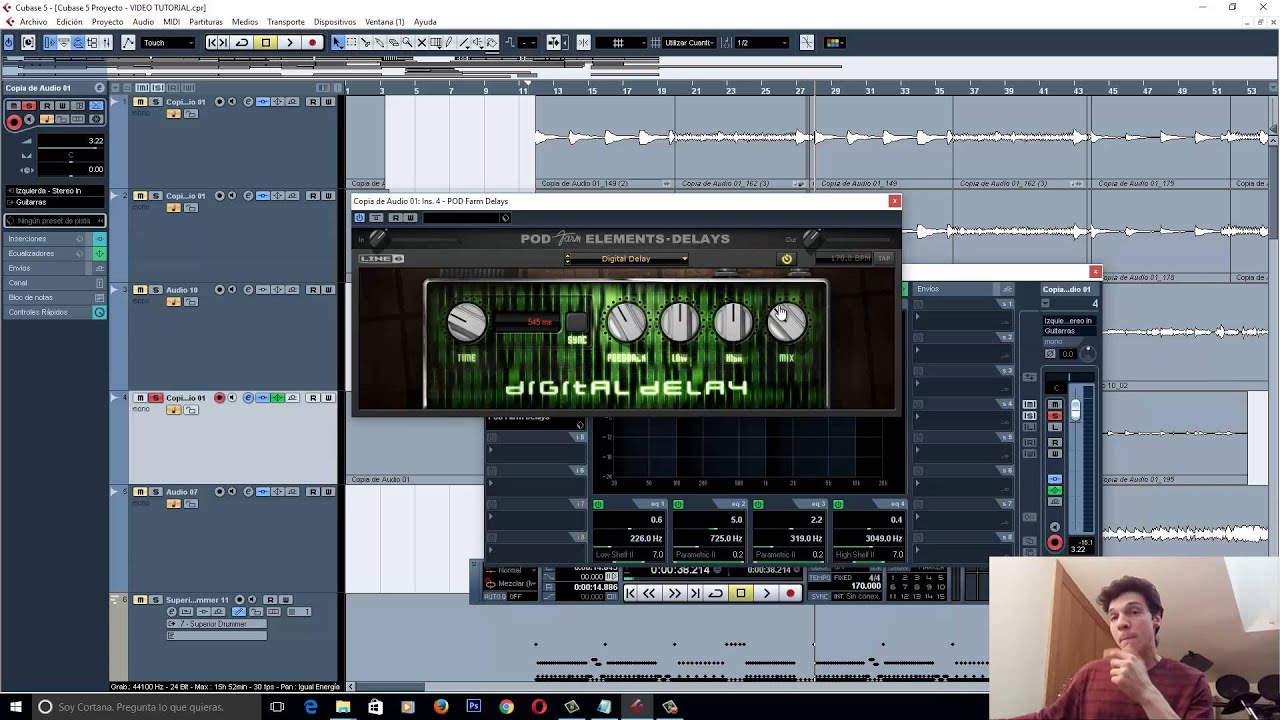Open the Dispositivos menu
This screenshot has height=720, width=1280.
(335, 22)
